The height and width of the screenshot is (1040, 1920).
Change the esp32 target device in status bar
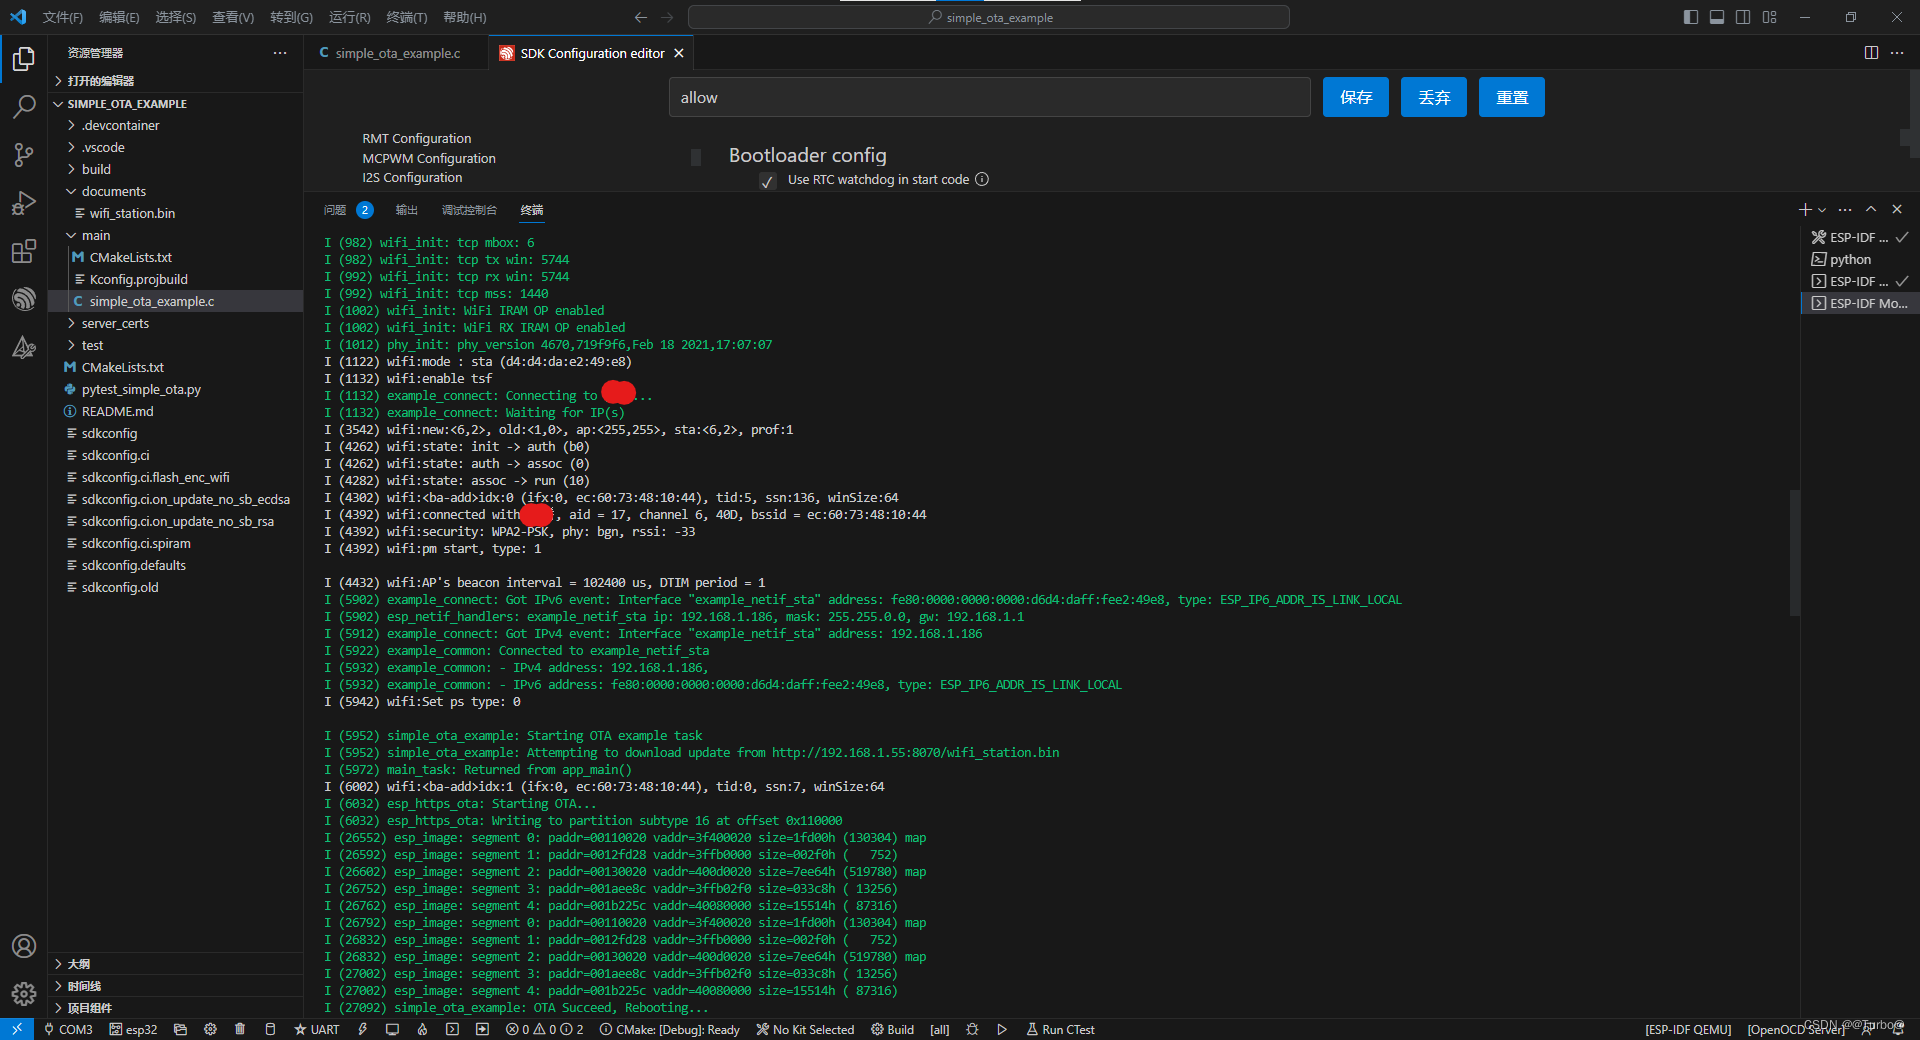pyautogui.click(x=134, y=1029)
